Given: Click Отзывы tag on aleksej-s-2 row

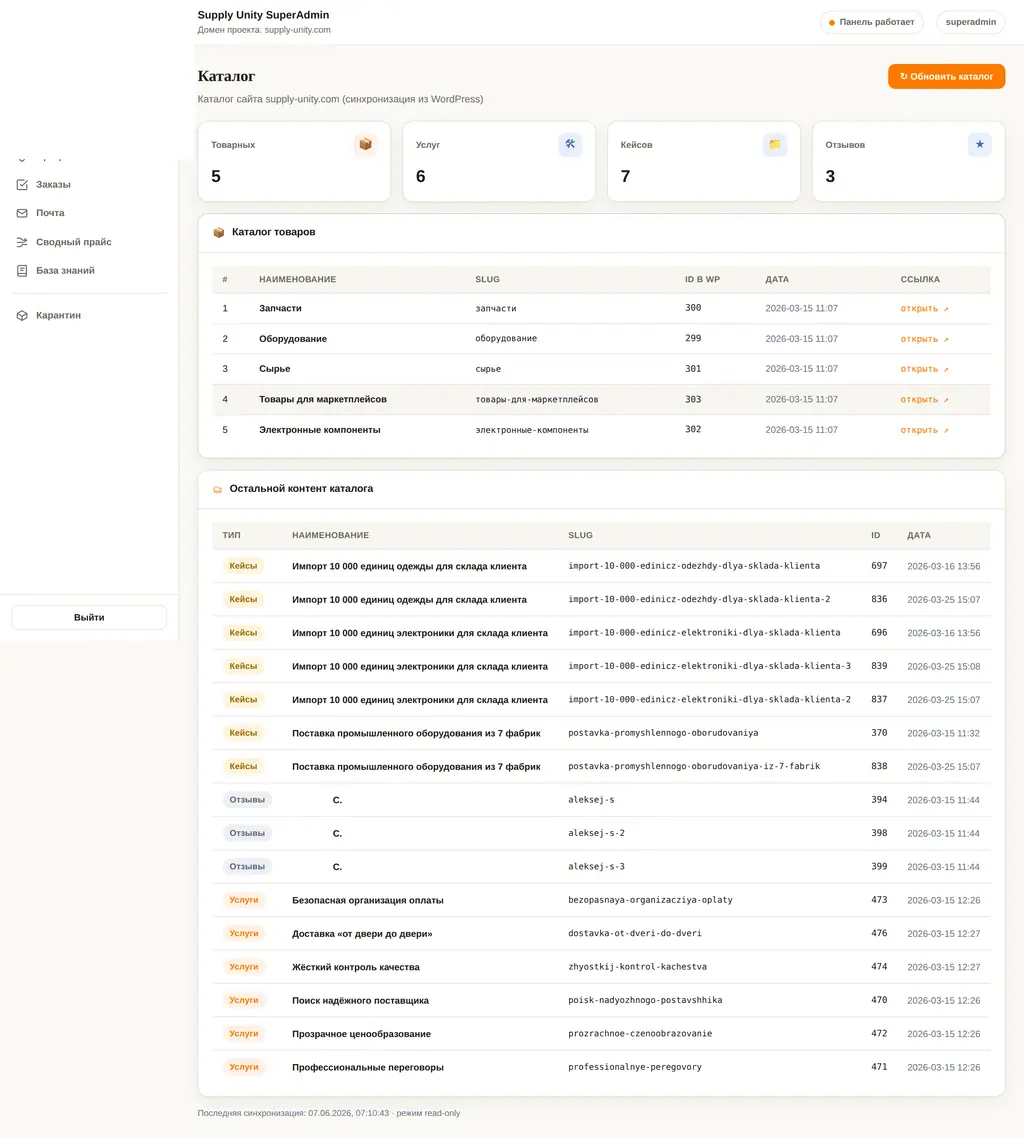Looking at the screenshot, I should pyautogui.click(x=247, y=833).
